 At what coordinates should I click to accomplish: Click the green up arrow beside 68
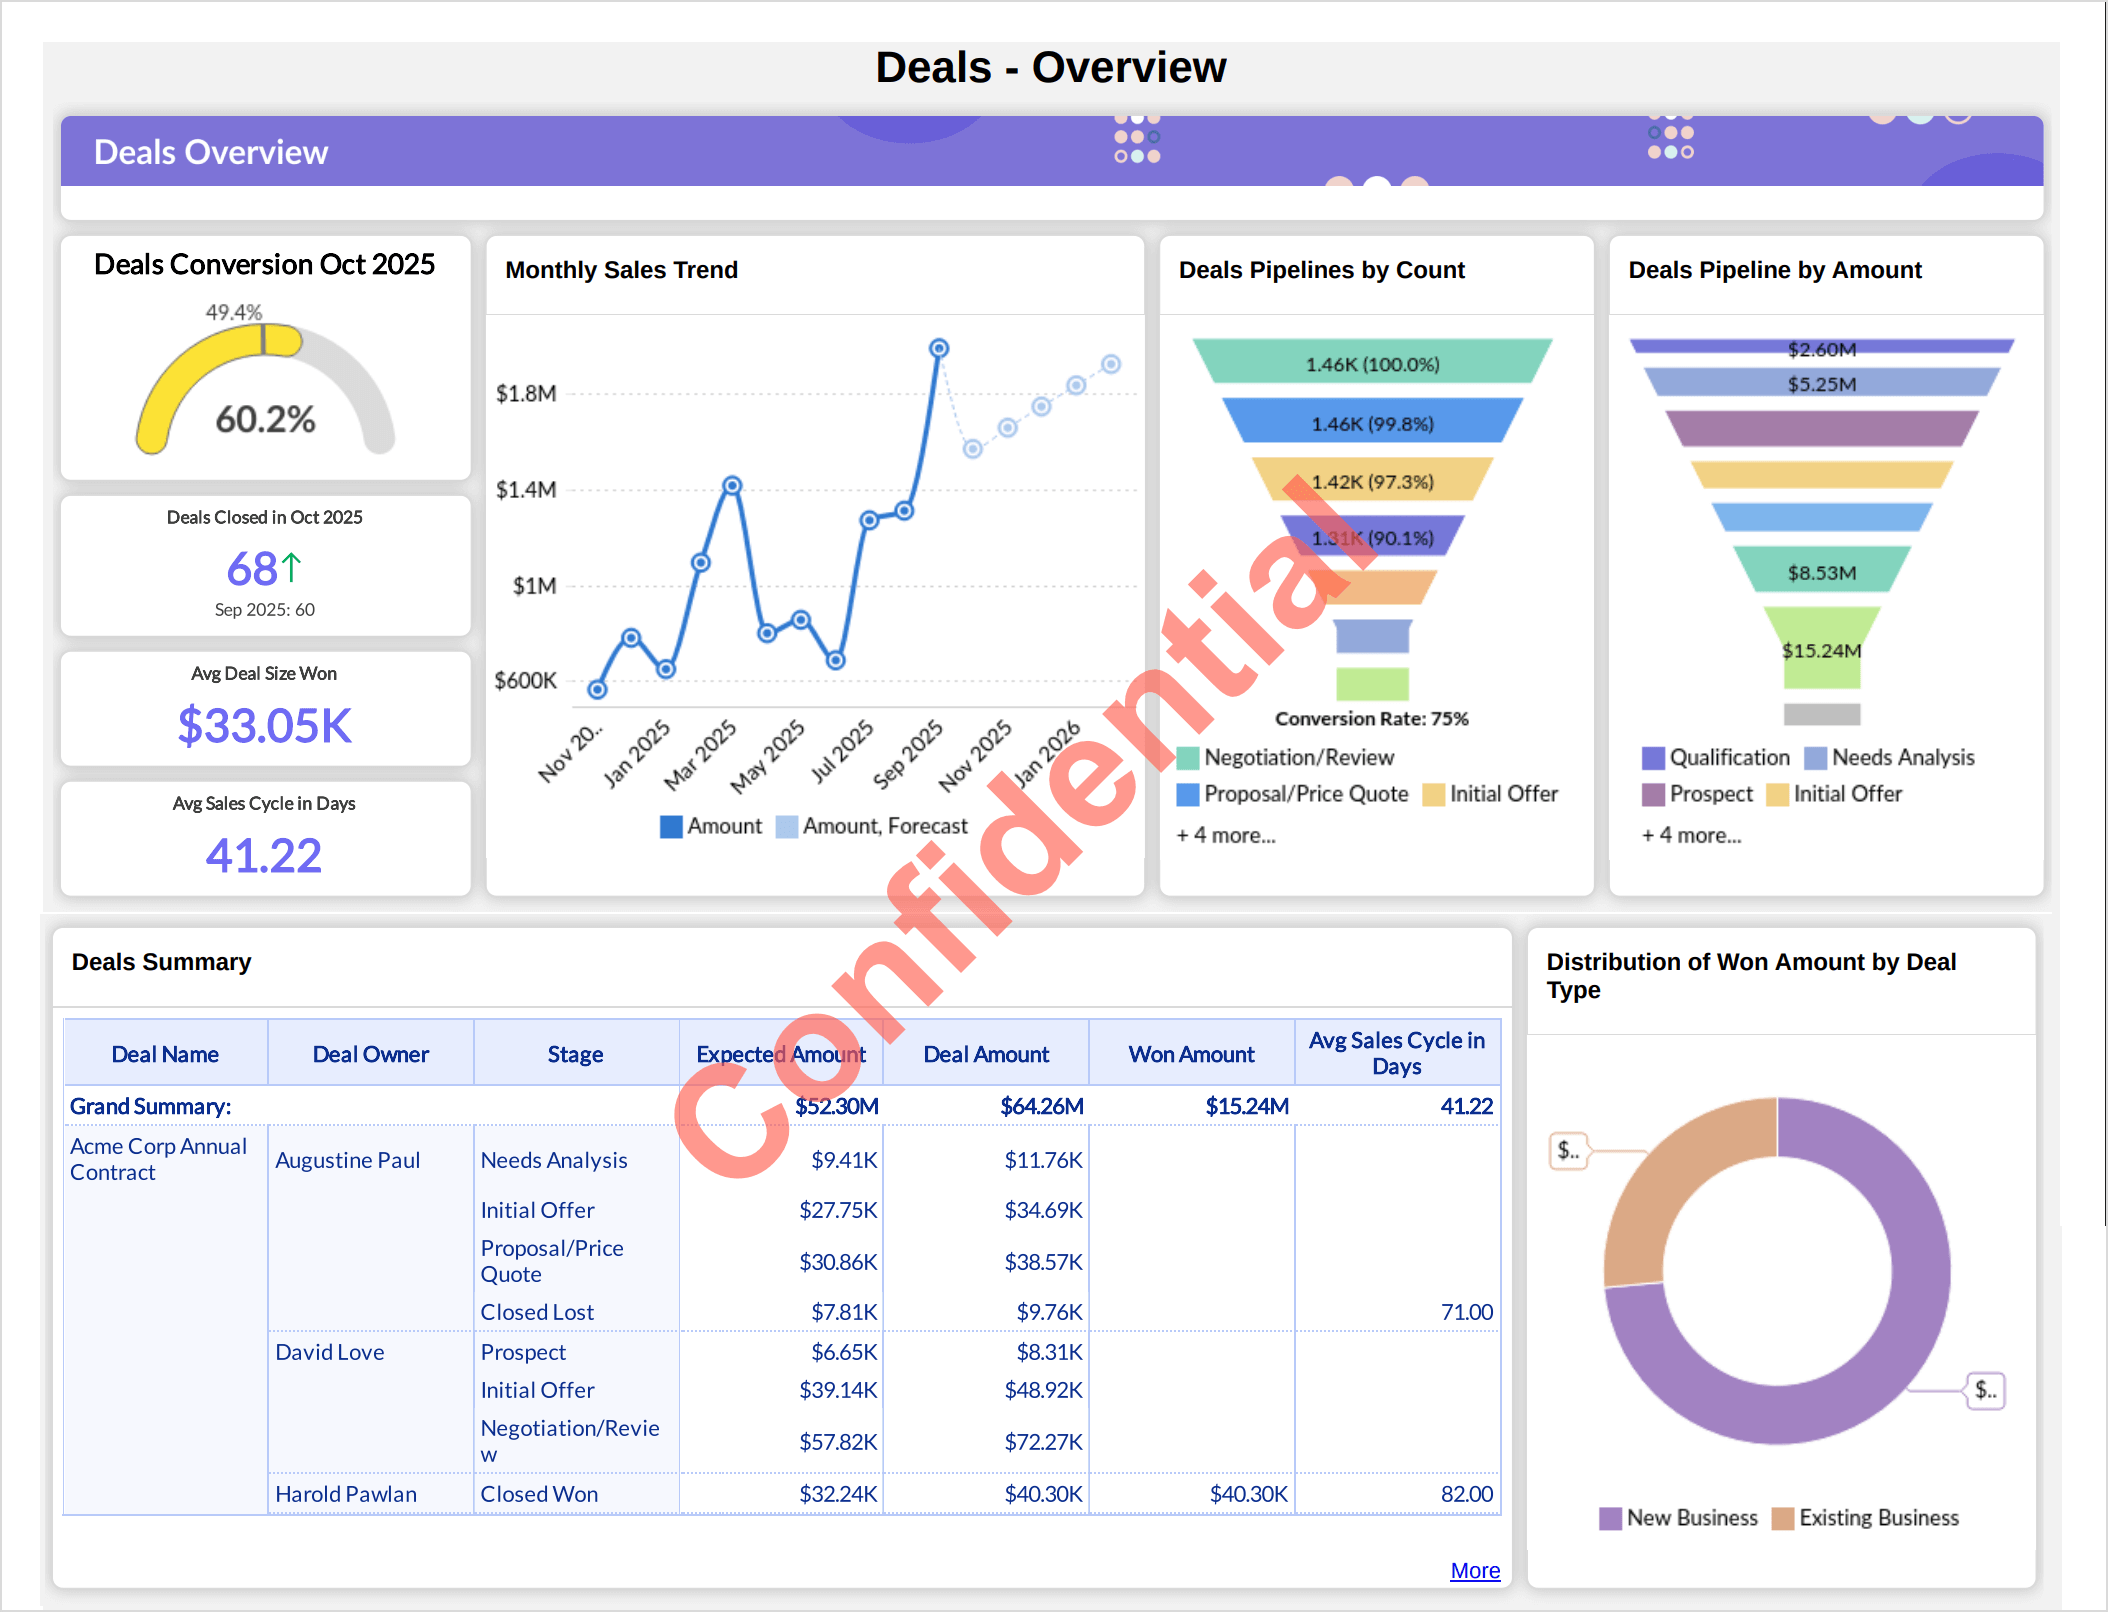(291, 567)
